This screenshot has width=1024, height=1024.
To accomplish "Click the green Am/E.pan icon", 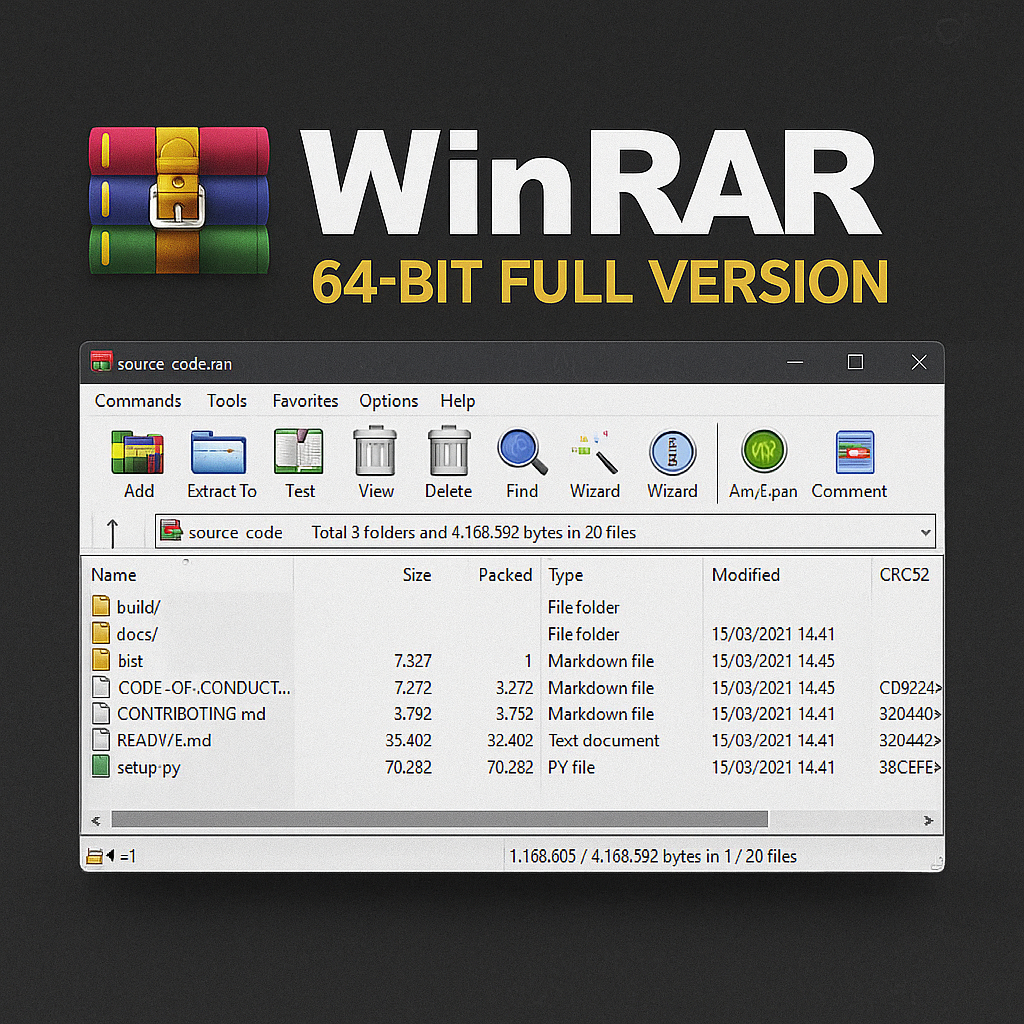I will tap(763, 451).
